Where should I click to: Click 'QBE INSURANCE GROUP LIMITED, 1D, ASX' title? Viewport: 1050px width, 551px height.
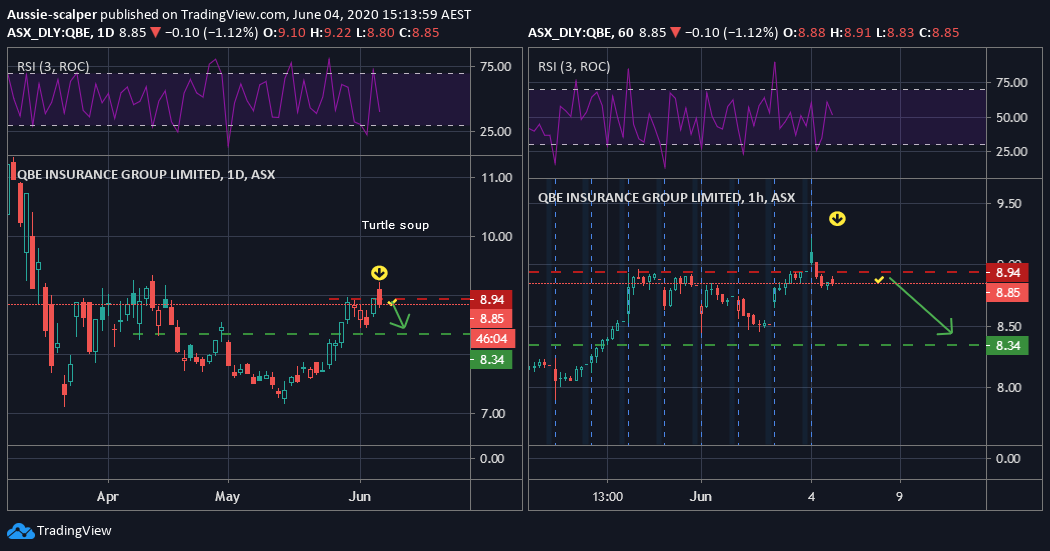tap(146, 174)
